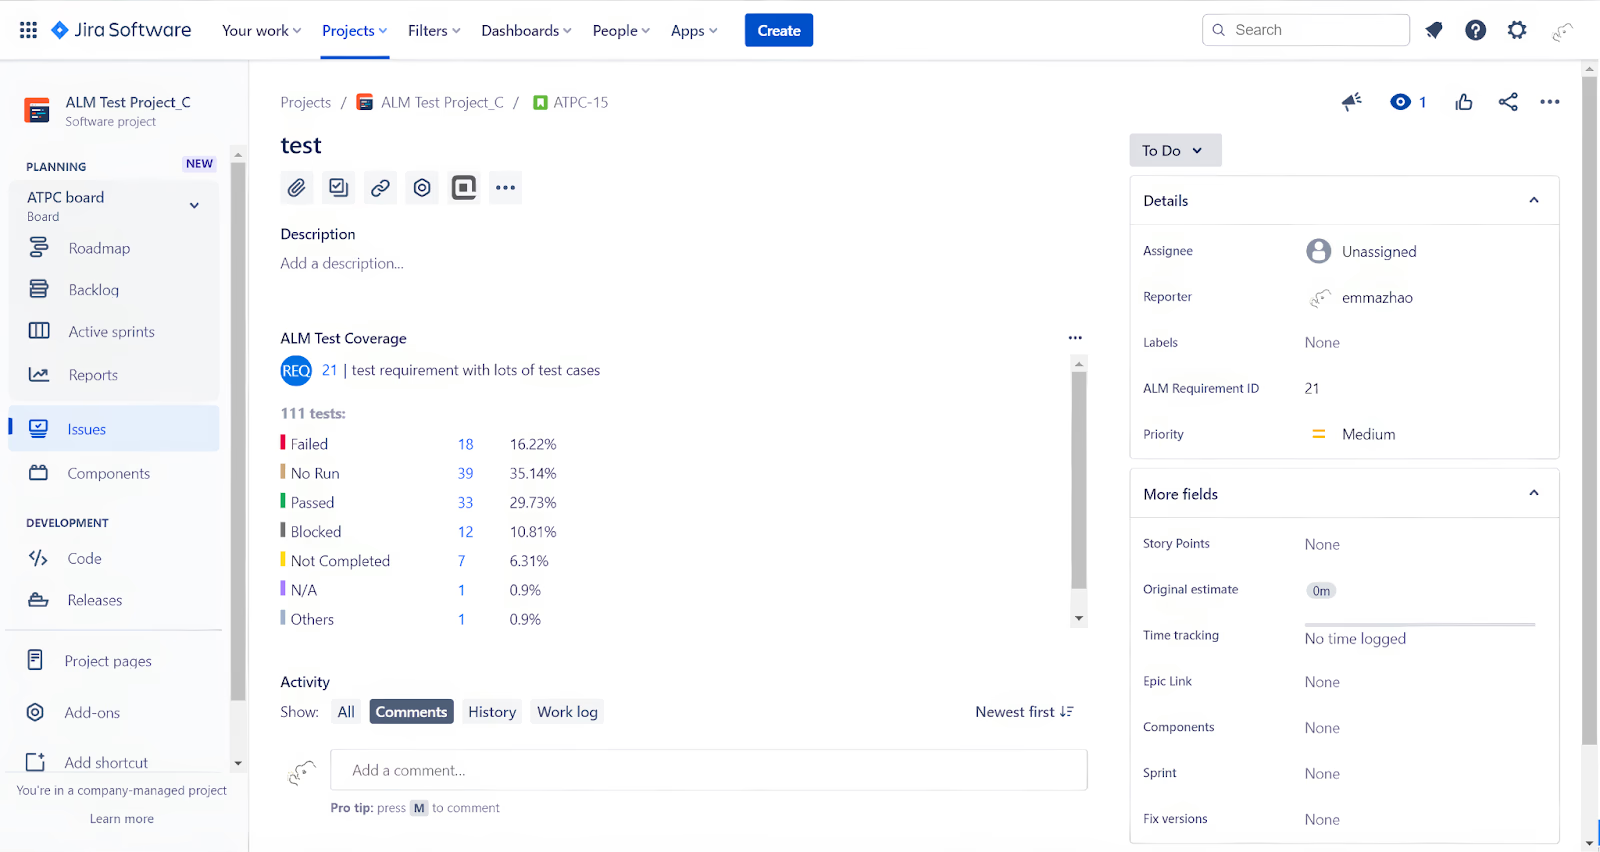Switch to Work log tab

pyautogui.click(x=567, y=712)
